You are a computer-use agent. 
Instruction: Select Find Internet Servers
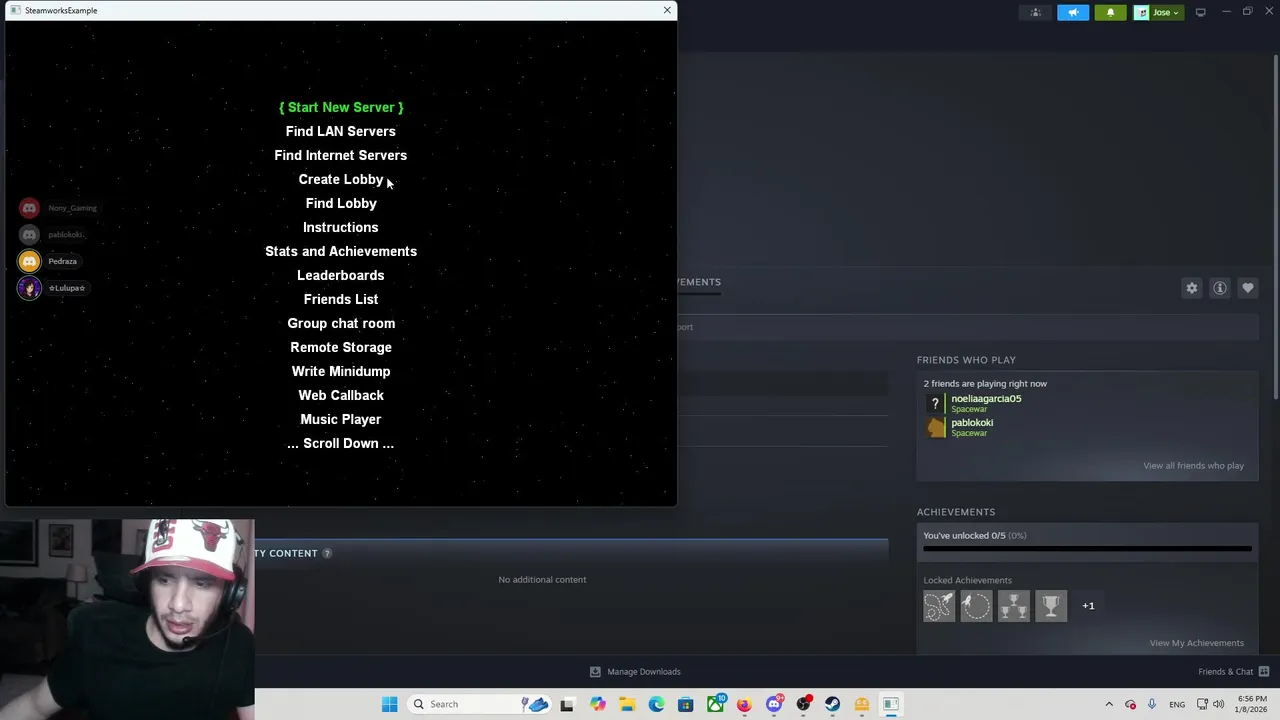pyautogui.click(x=341, y=155)
